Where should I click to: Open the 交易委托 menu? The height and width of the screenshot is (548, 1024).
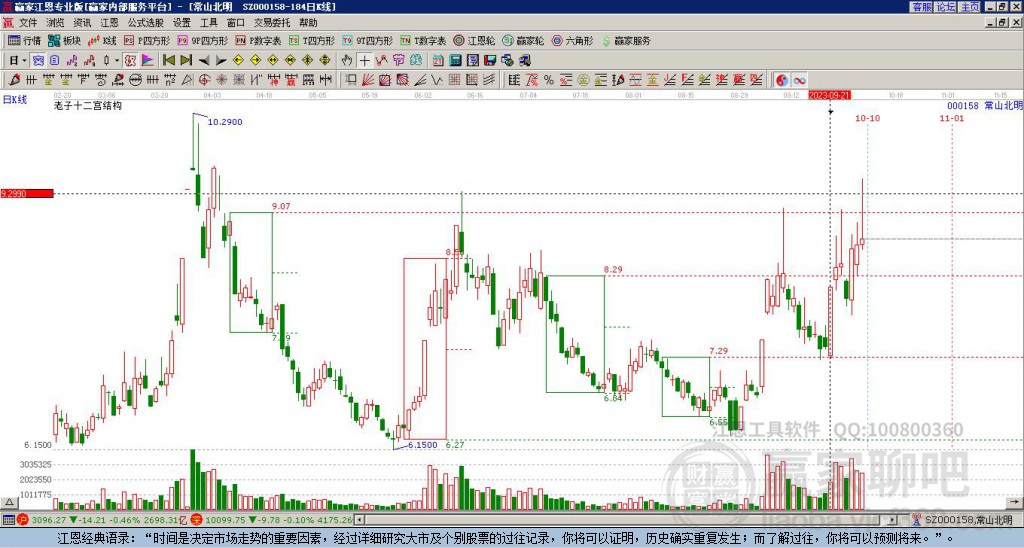point(272,23)
